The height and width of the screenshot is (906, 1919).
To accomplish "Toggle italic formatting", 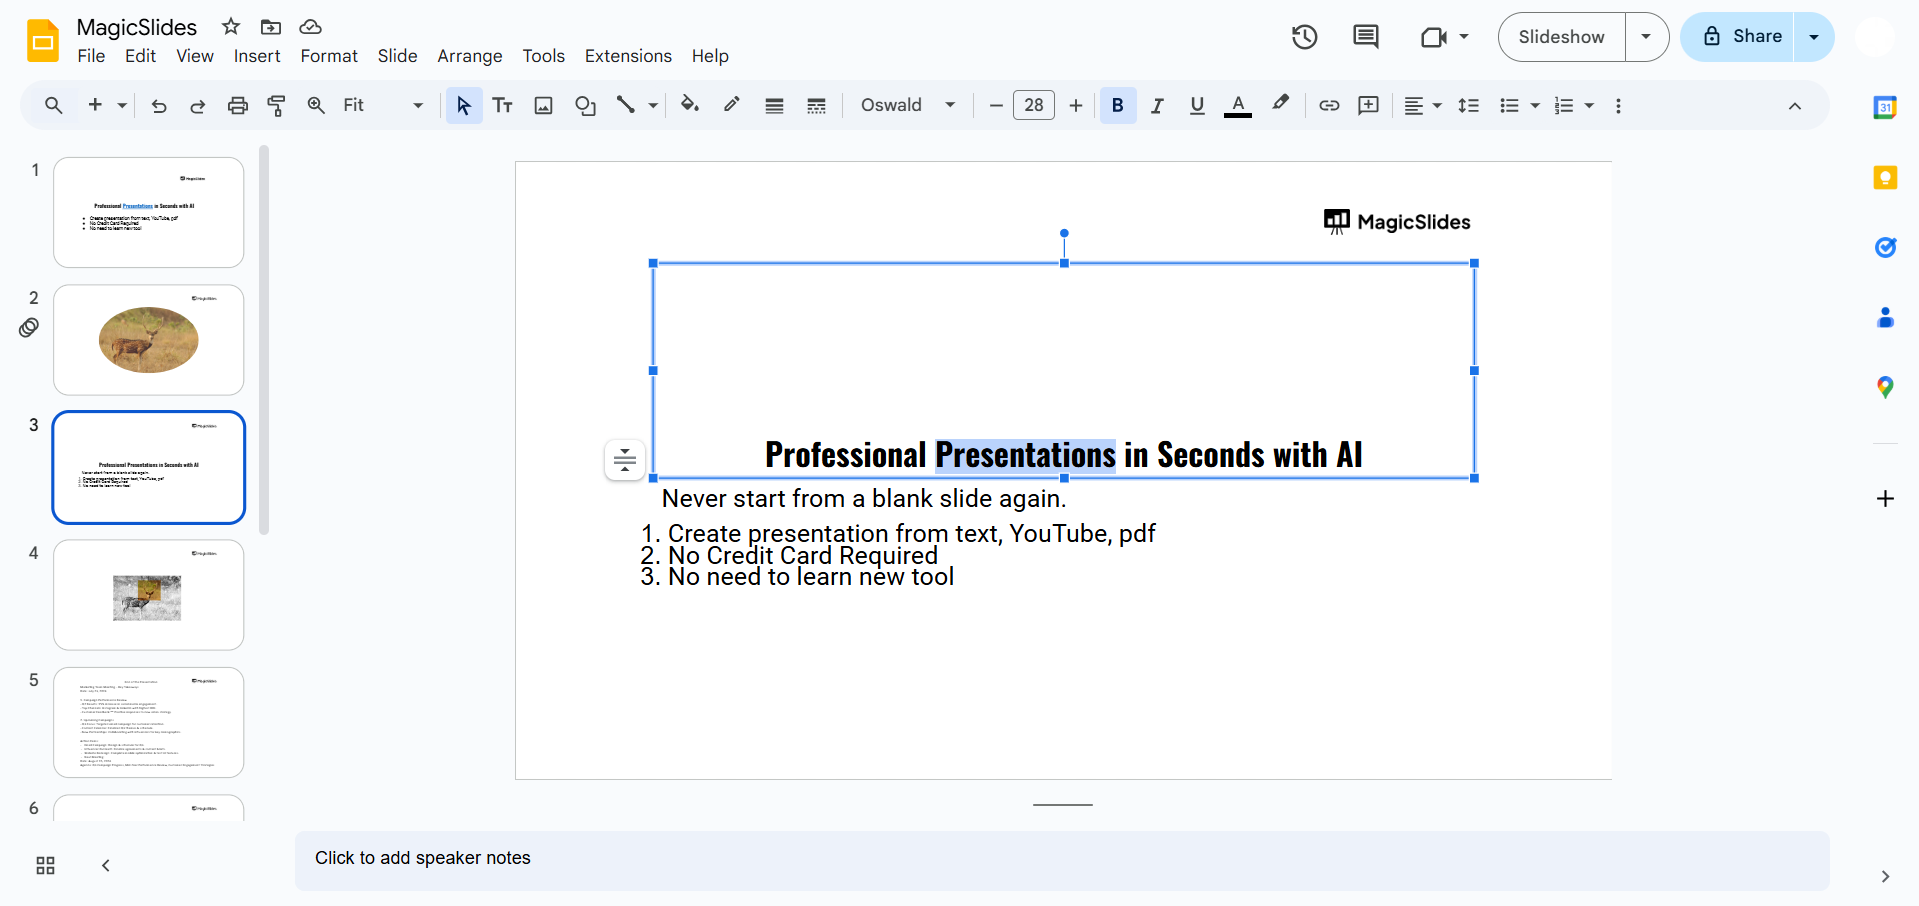I will [x=1157, y=105].
